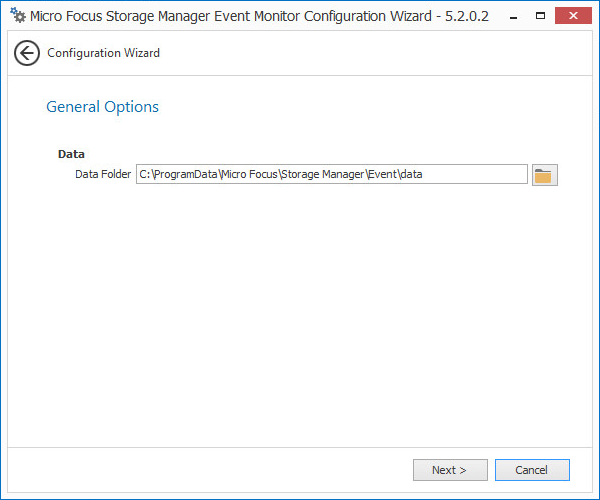This screenshot has width=600, height=500.
Task: Click header bar right of Configuration Wizard label
Action: point(380,54)
